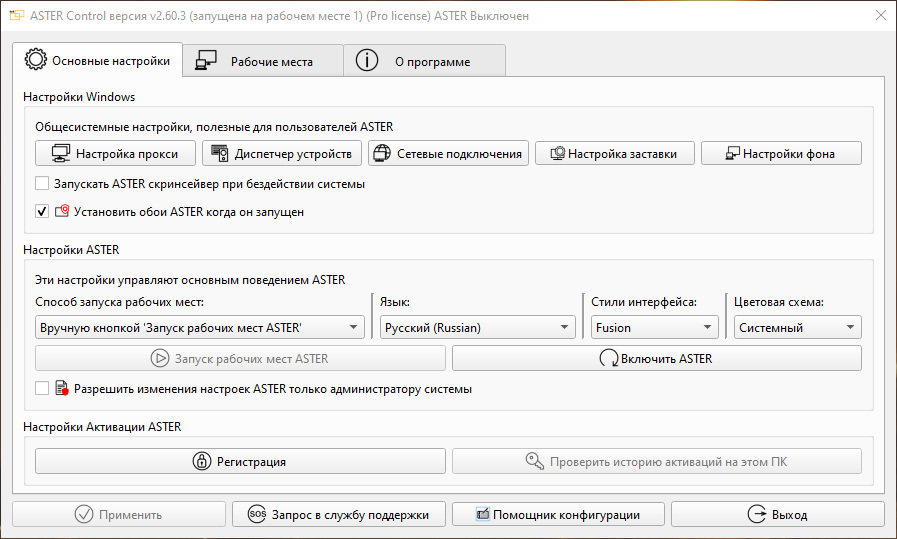Open Настройка прокси settings
The height and width of the screenshot is (539, 897).
coord(115,153)
